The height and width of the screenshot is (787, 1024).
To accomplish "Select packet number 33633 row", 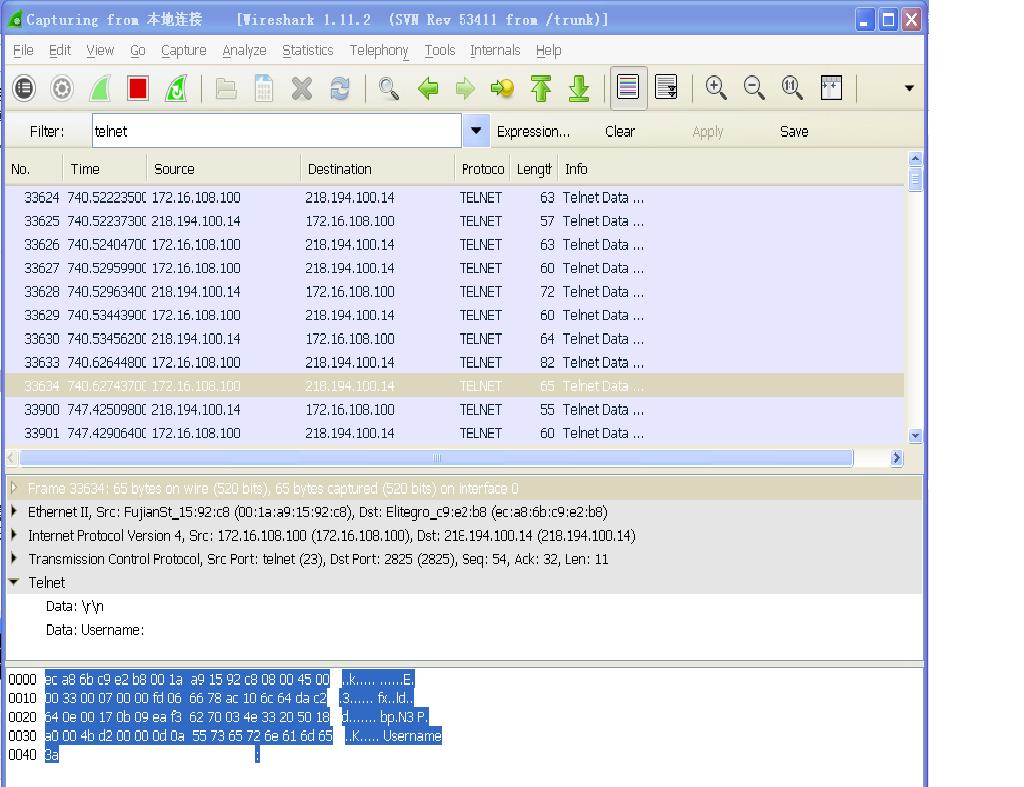I will click(455, 362).
